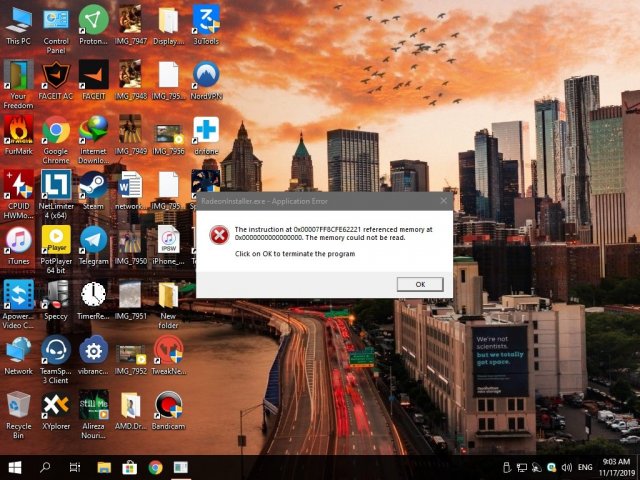
Task: Open the New folder on the desktop
Action: tap(168, 294)
